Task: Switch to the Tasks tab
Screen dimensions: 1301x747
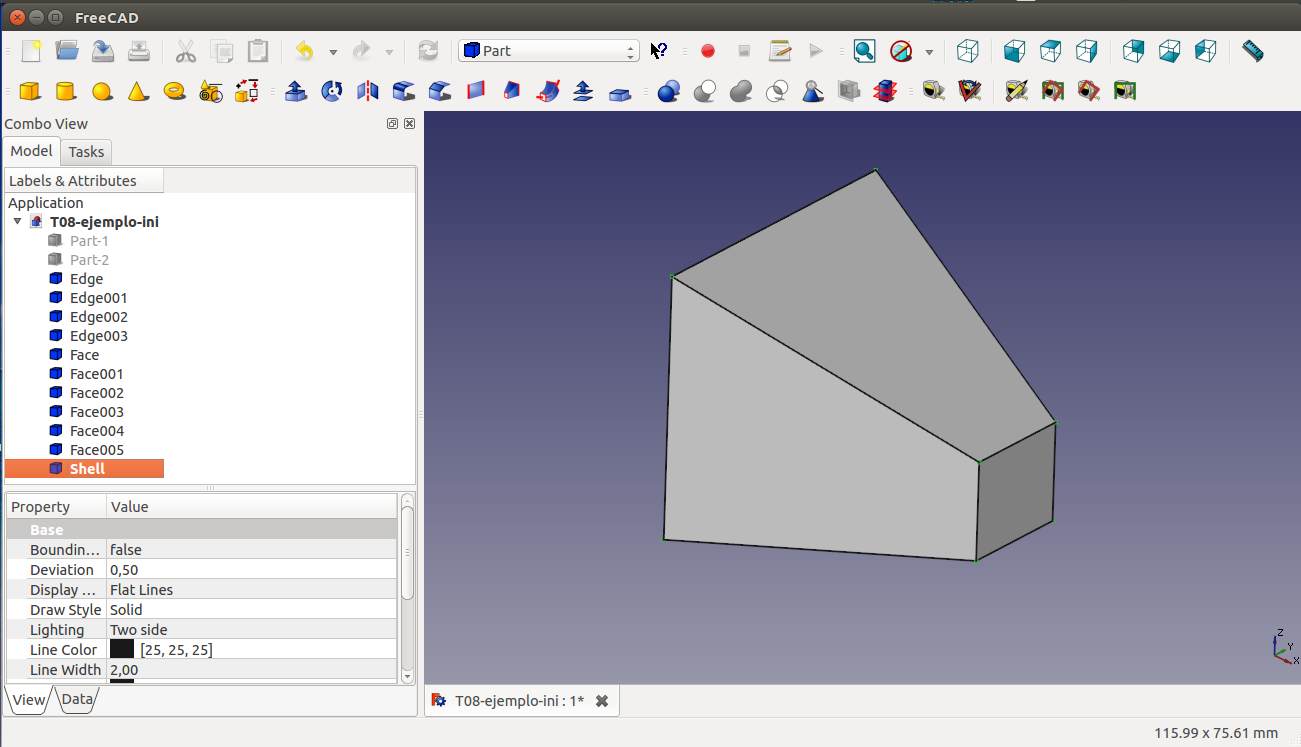Action: (x=86, y=152)
